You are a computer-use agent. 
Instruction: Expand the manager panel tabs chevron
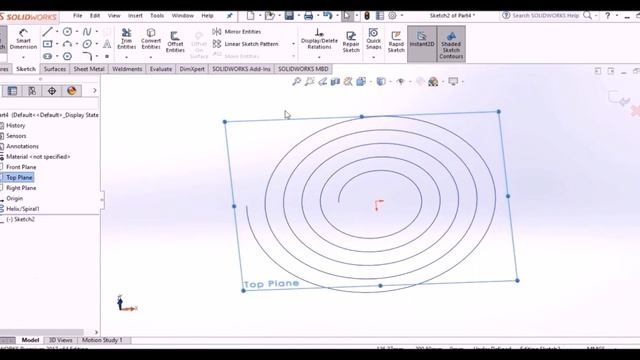click(95, 91)
